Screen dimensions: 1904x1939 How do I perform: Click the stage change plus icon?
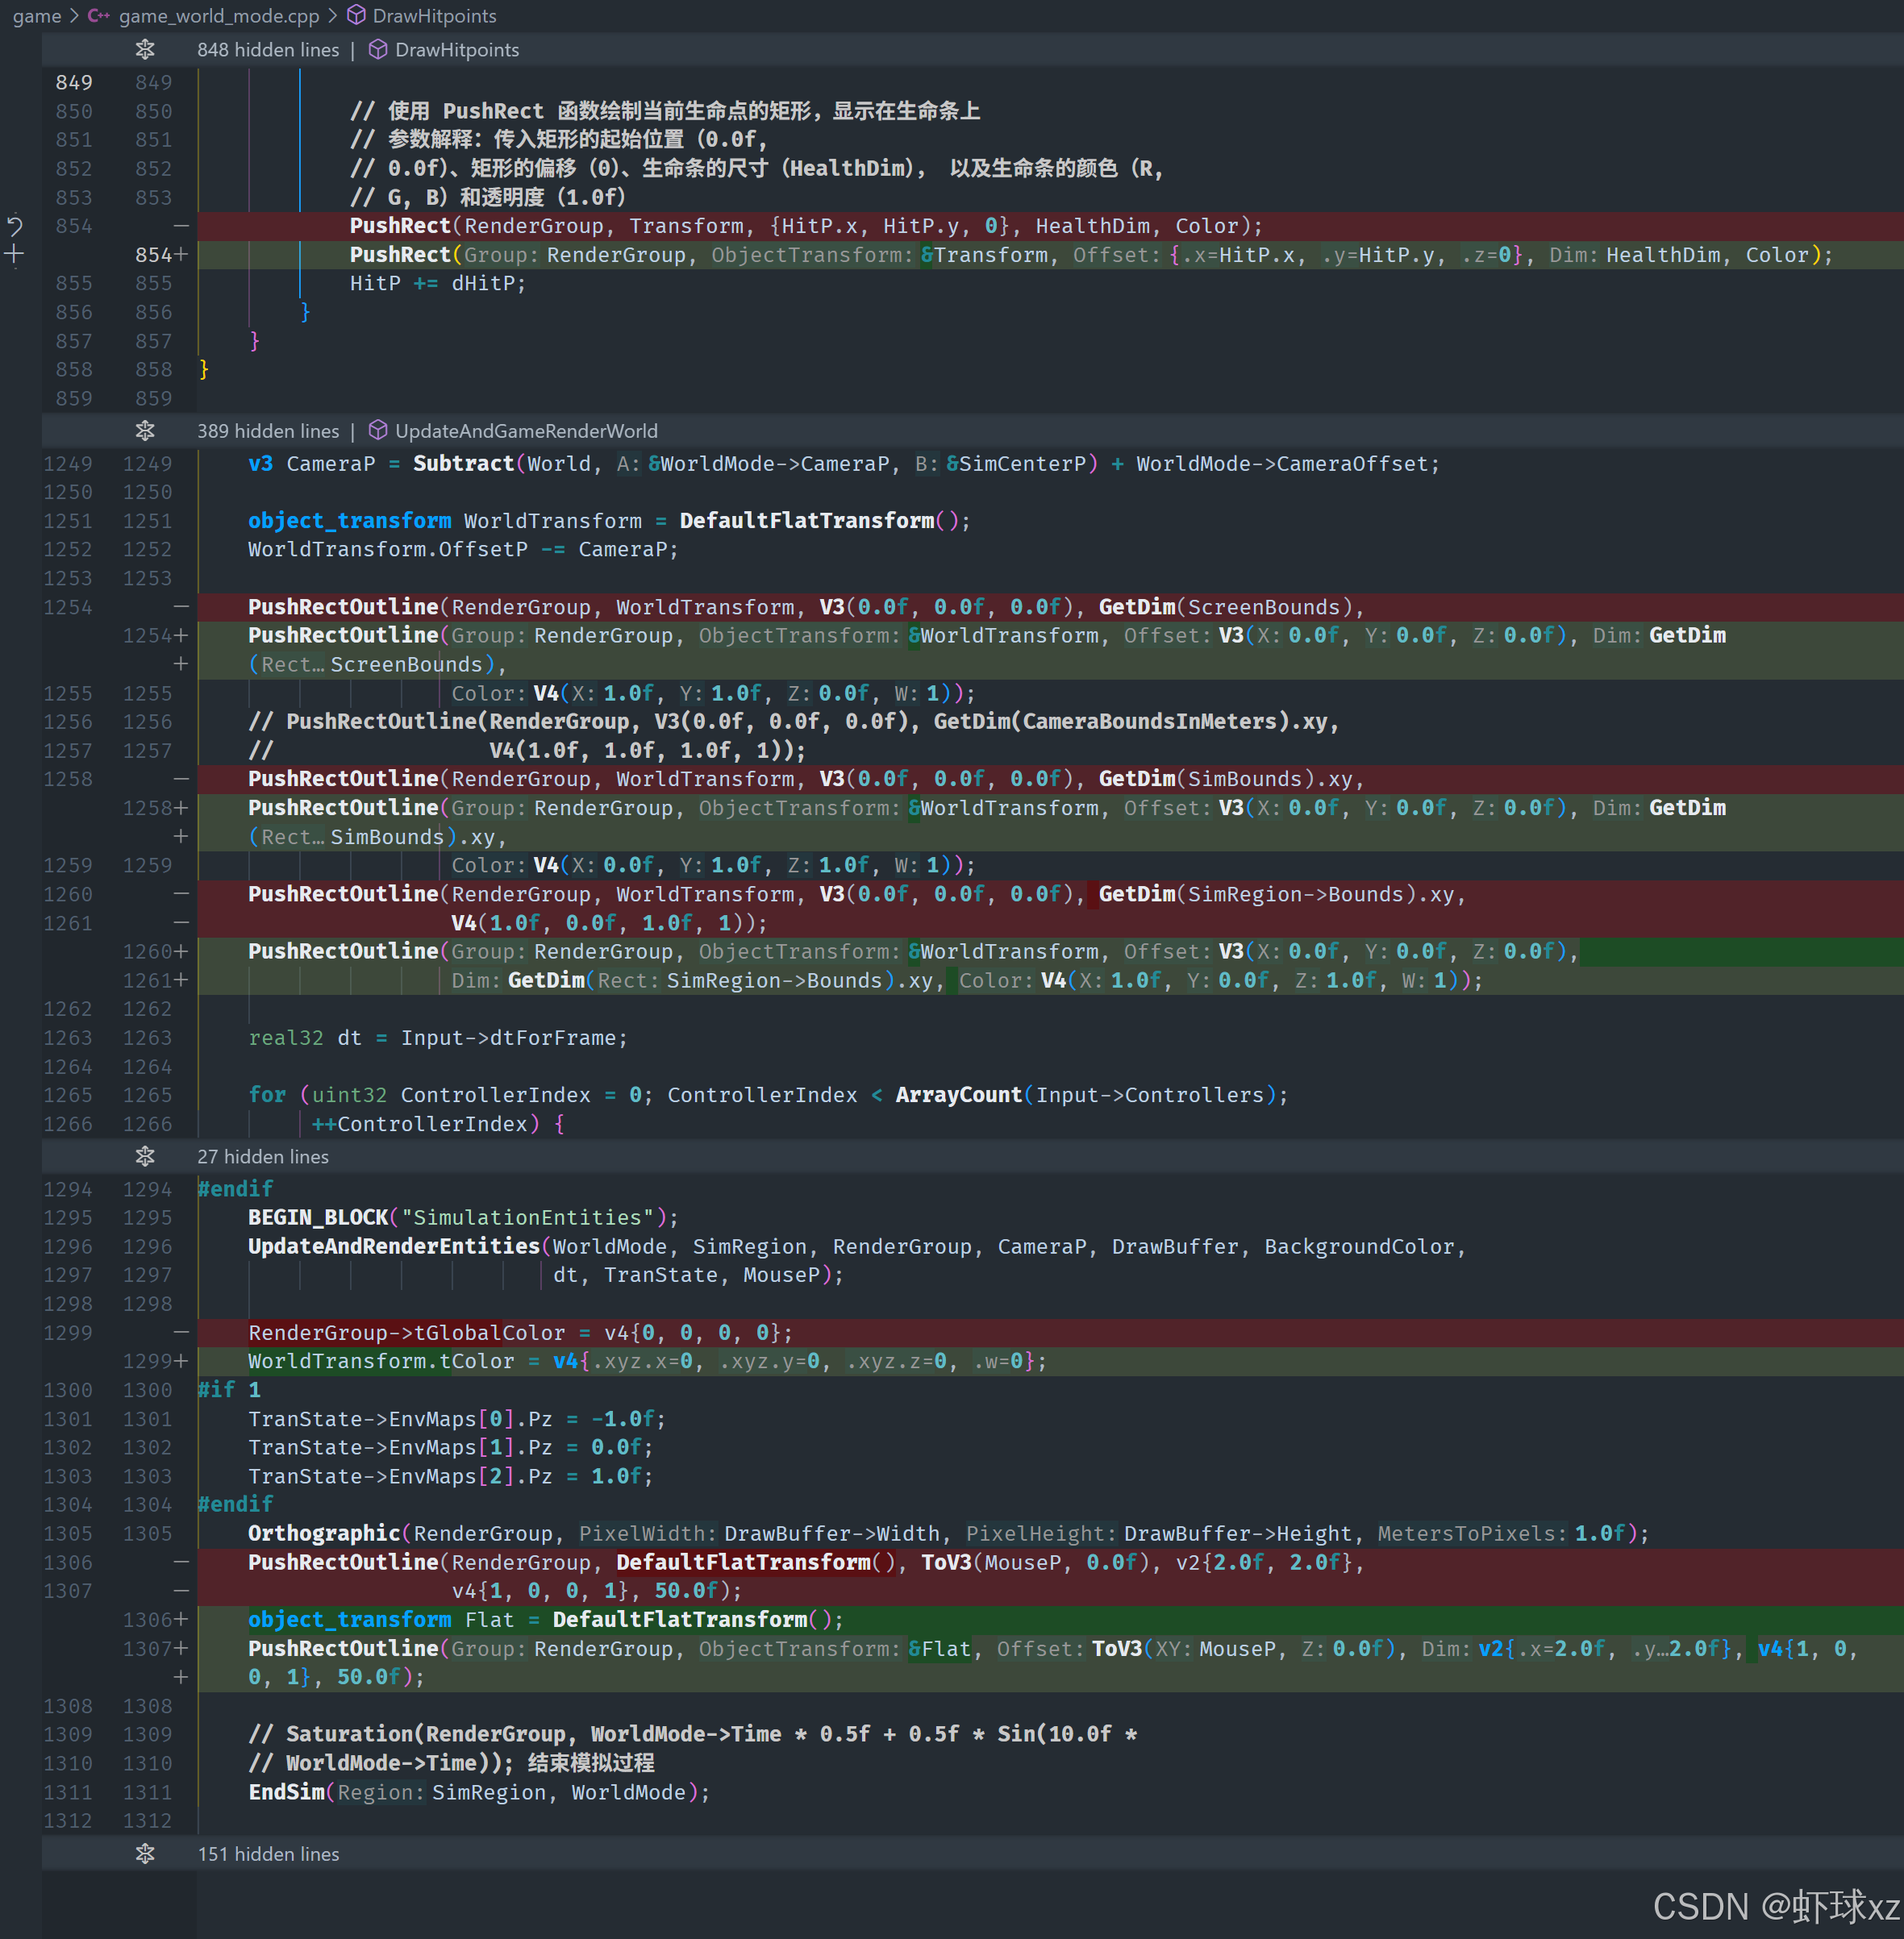14,254
